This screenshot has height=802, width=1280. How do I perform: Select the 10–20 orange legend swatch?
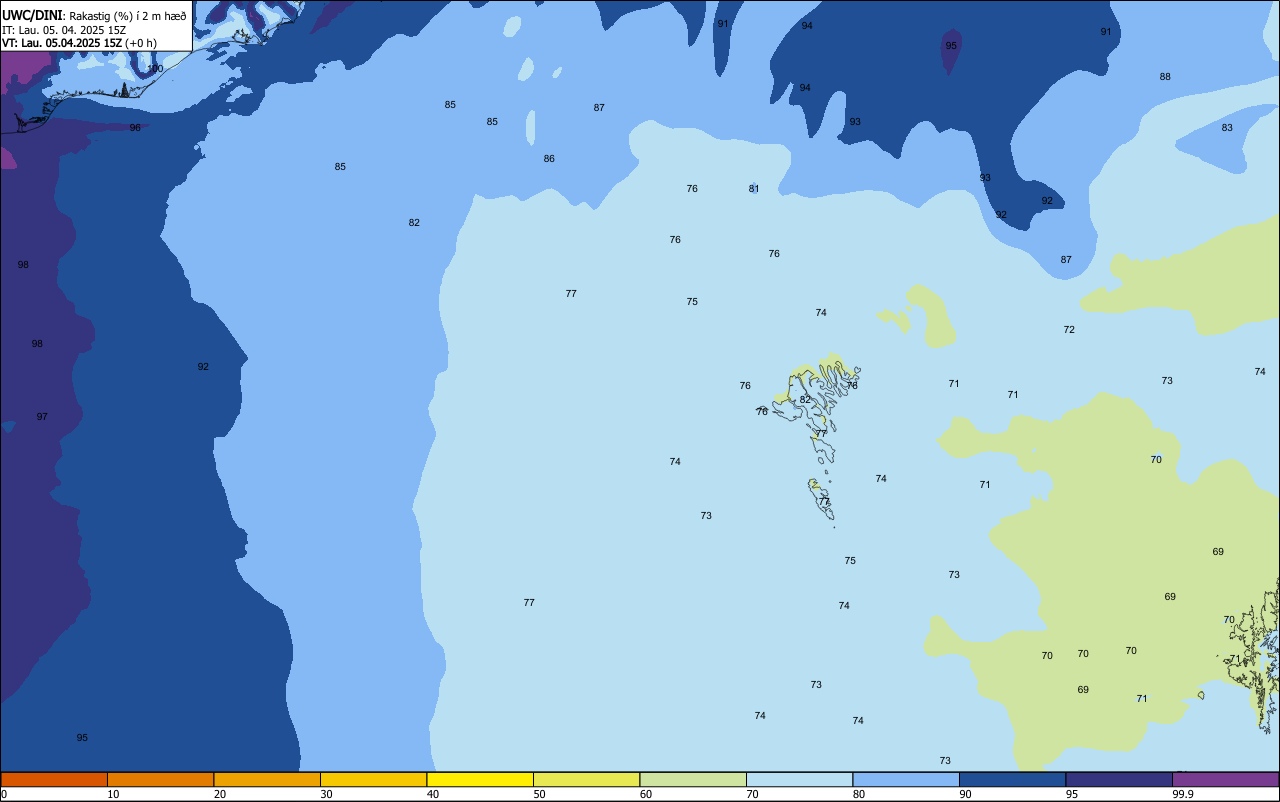pyautogui.click(x=160, y=779)
